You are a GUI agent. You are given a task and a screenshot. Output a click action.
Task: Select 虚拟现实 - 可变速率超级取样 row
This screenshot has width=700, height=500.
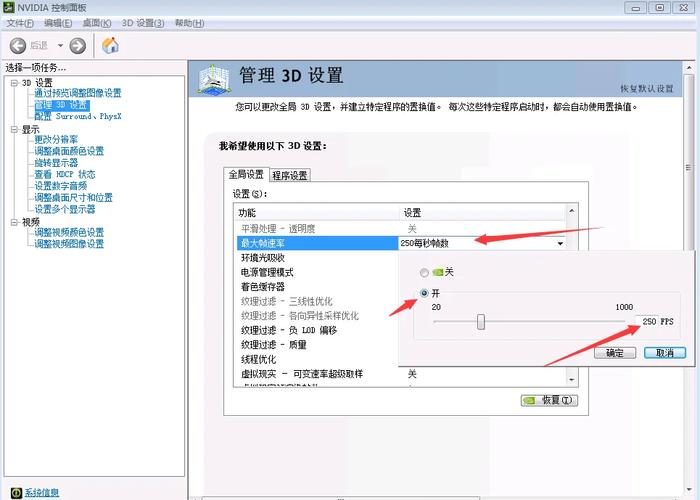click(401, 374)
